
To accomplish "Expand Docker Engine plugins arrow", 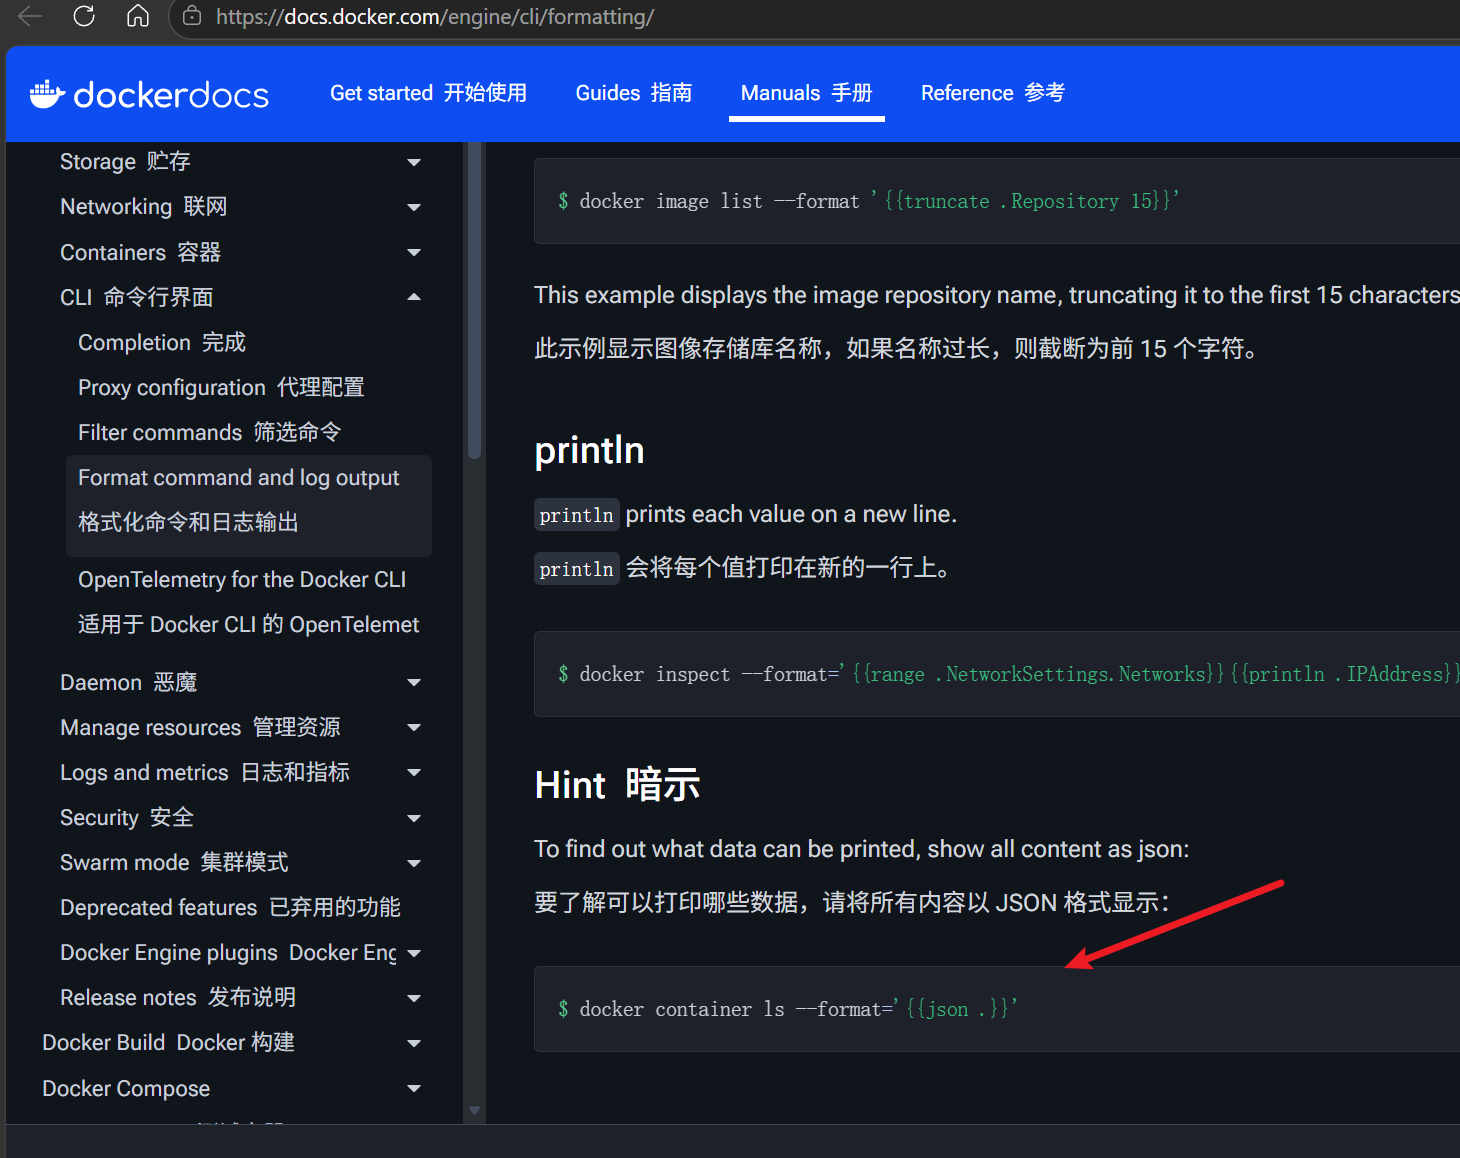I will 414,953.
